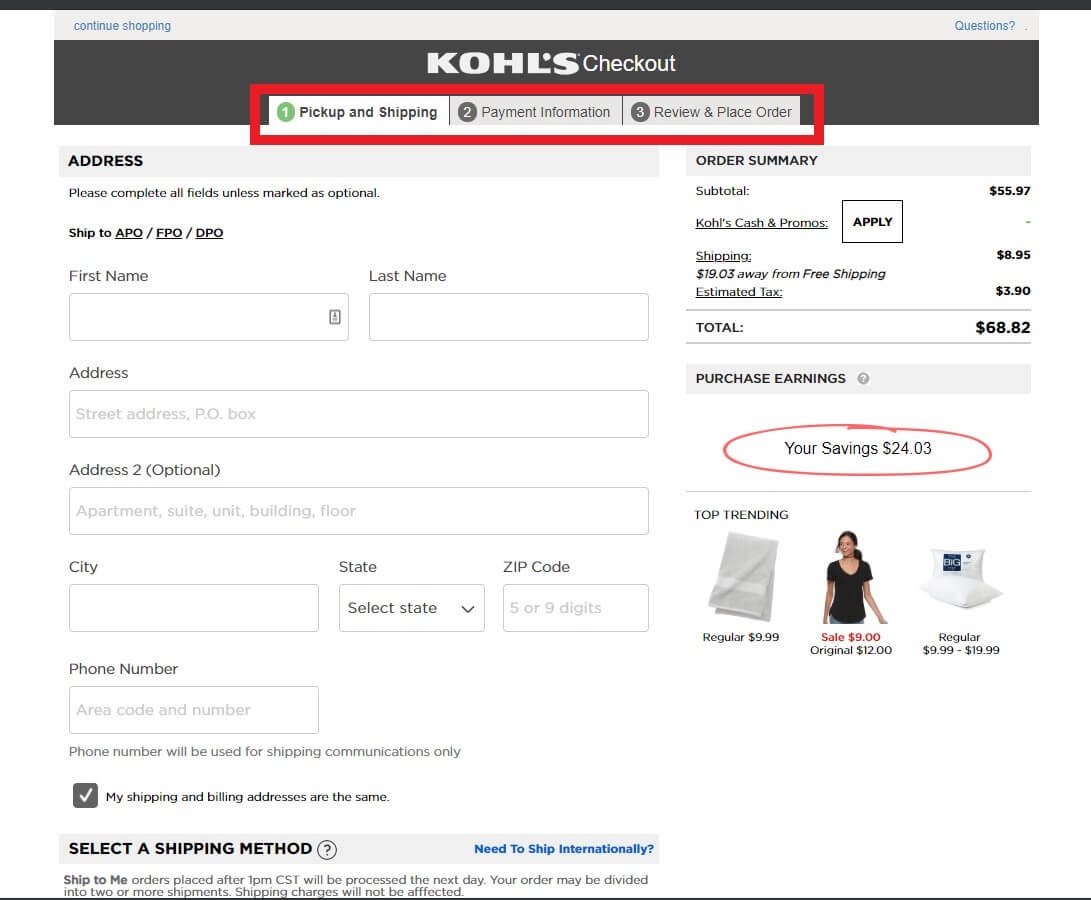Switch to Payment Information step tab
The width and height of the screenshot is (1091, 900).
click(535, 112)
